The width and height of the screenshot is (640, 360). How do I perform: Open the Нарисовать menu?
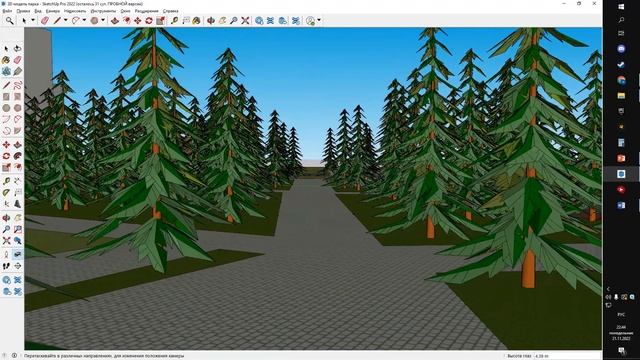coord(75,11)
